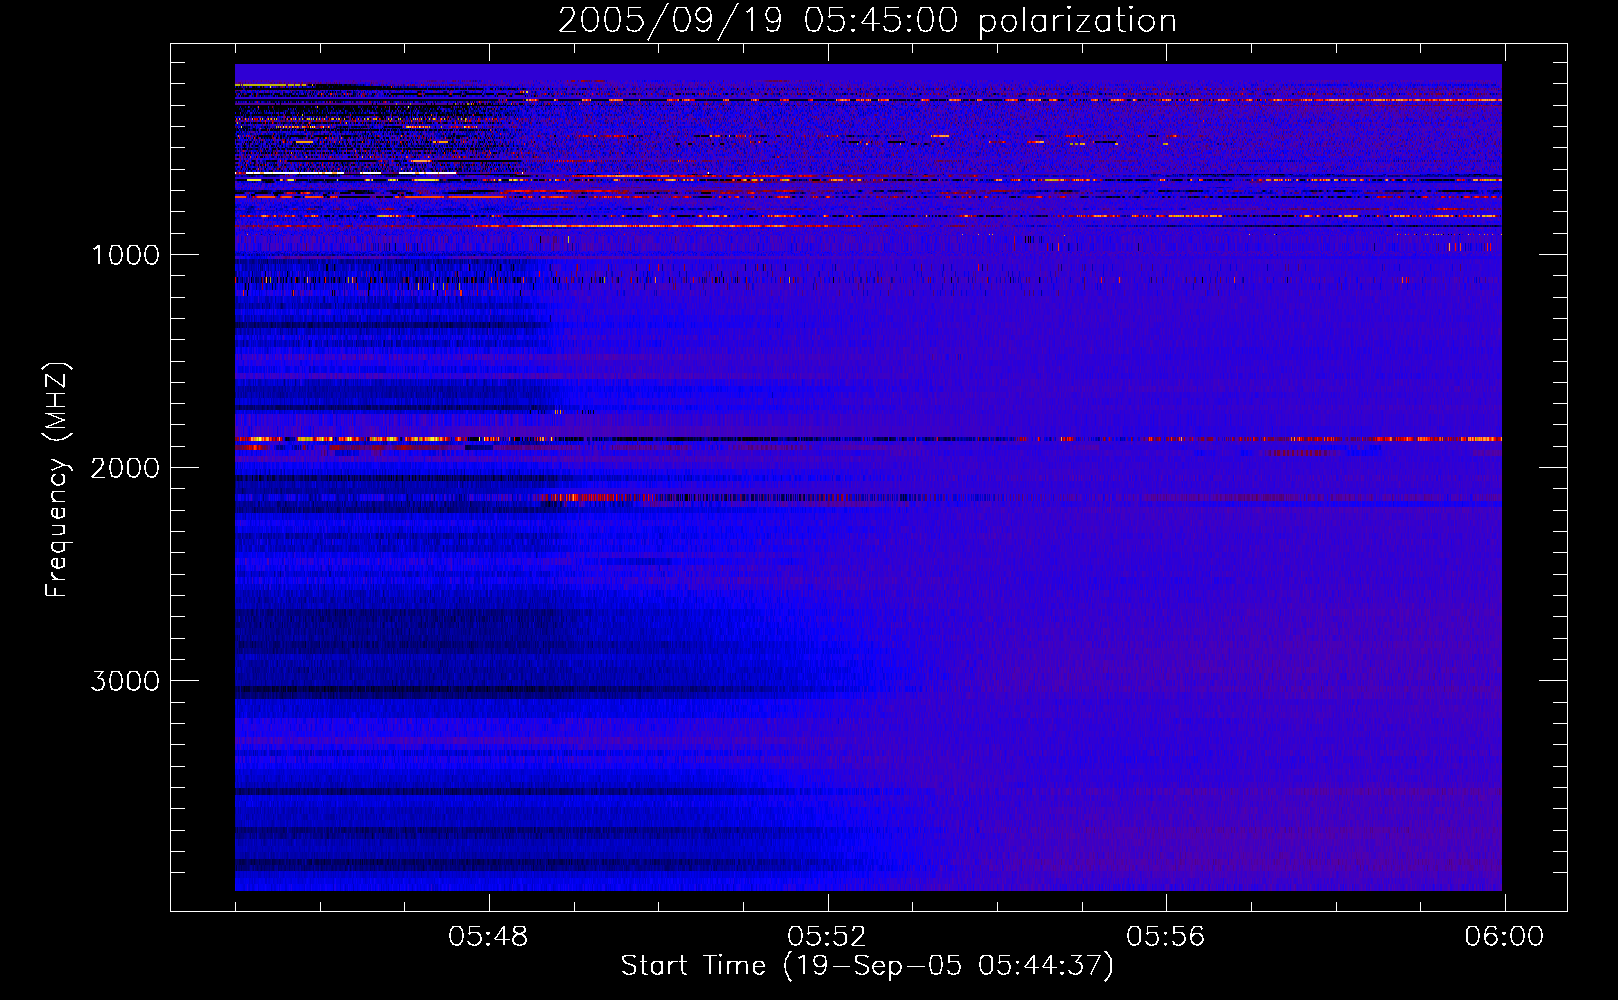Click the white streak segments near 620 MHz

tap(350, 174)
